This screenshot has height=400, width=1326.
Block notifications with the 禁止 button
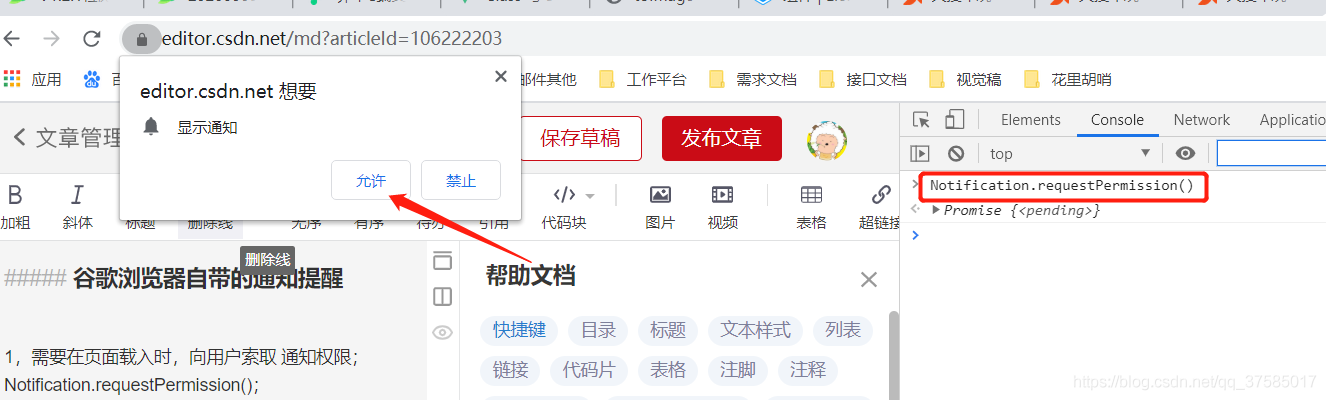(461, 180)
